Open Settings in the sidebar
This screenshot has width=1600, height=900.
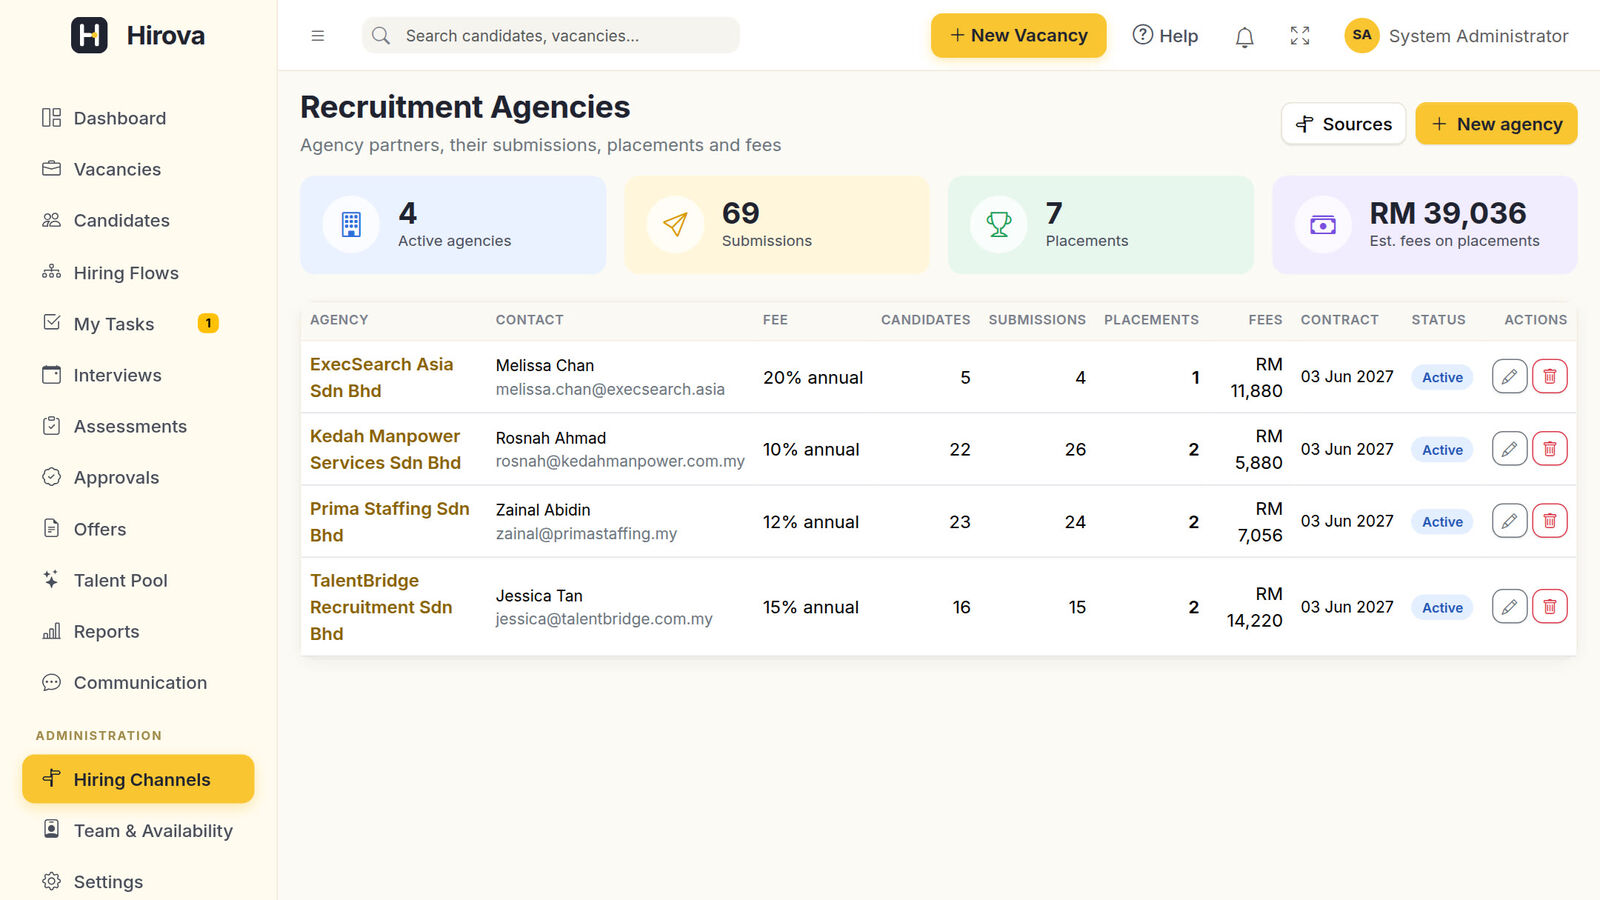[x=138, y=881]
